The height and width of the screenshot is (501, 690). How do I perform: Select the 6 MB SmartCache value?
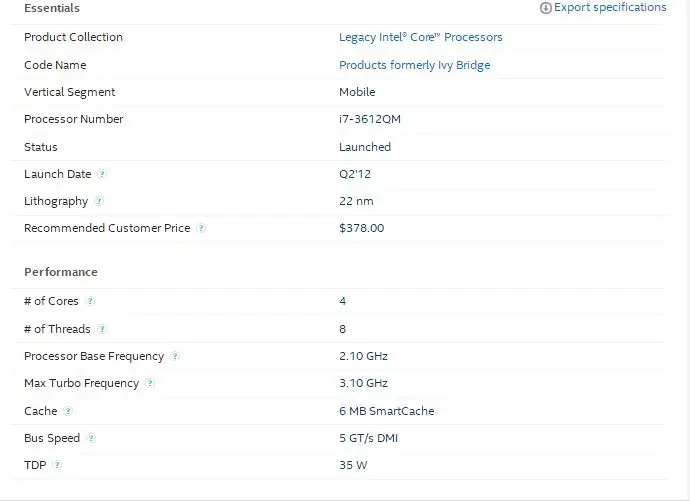click(x=386, y=411)
